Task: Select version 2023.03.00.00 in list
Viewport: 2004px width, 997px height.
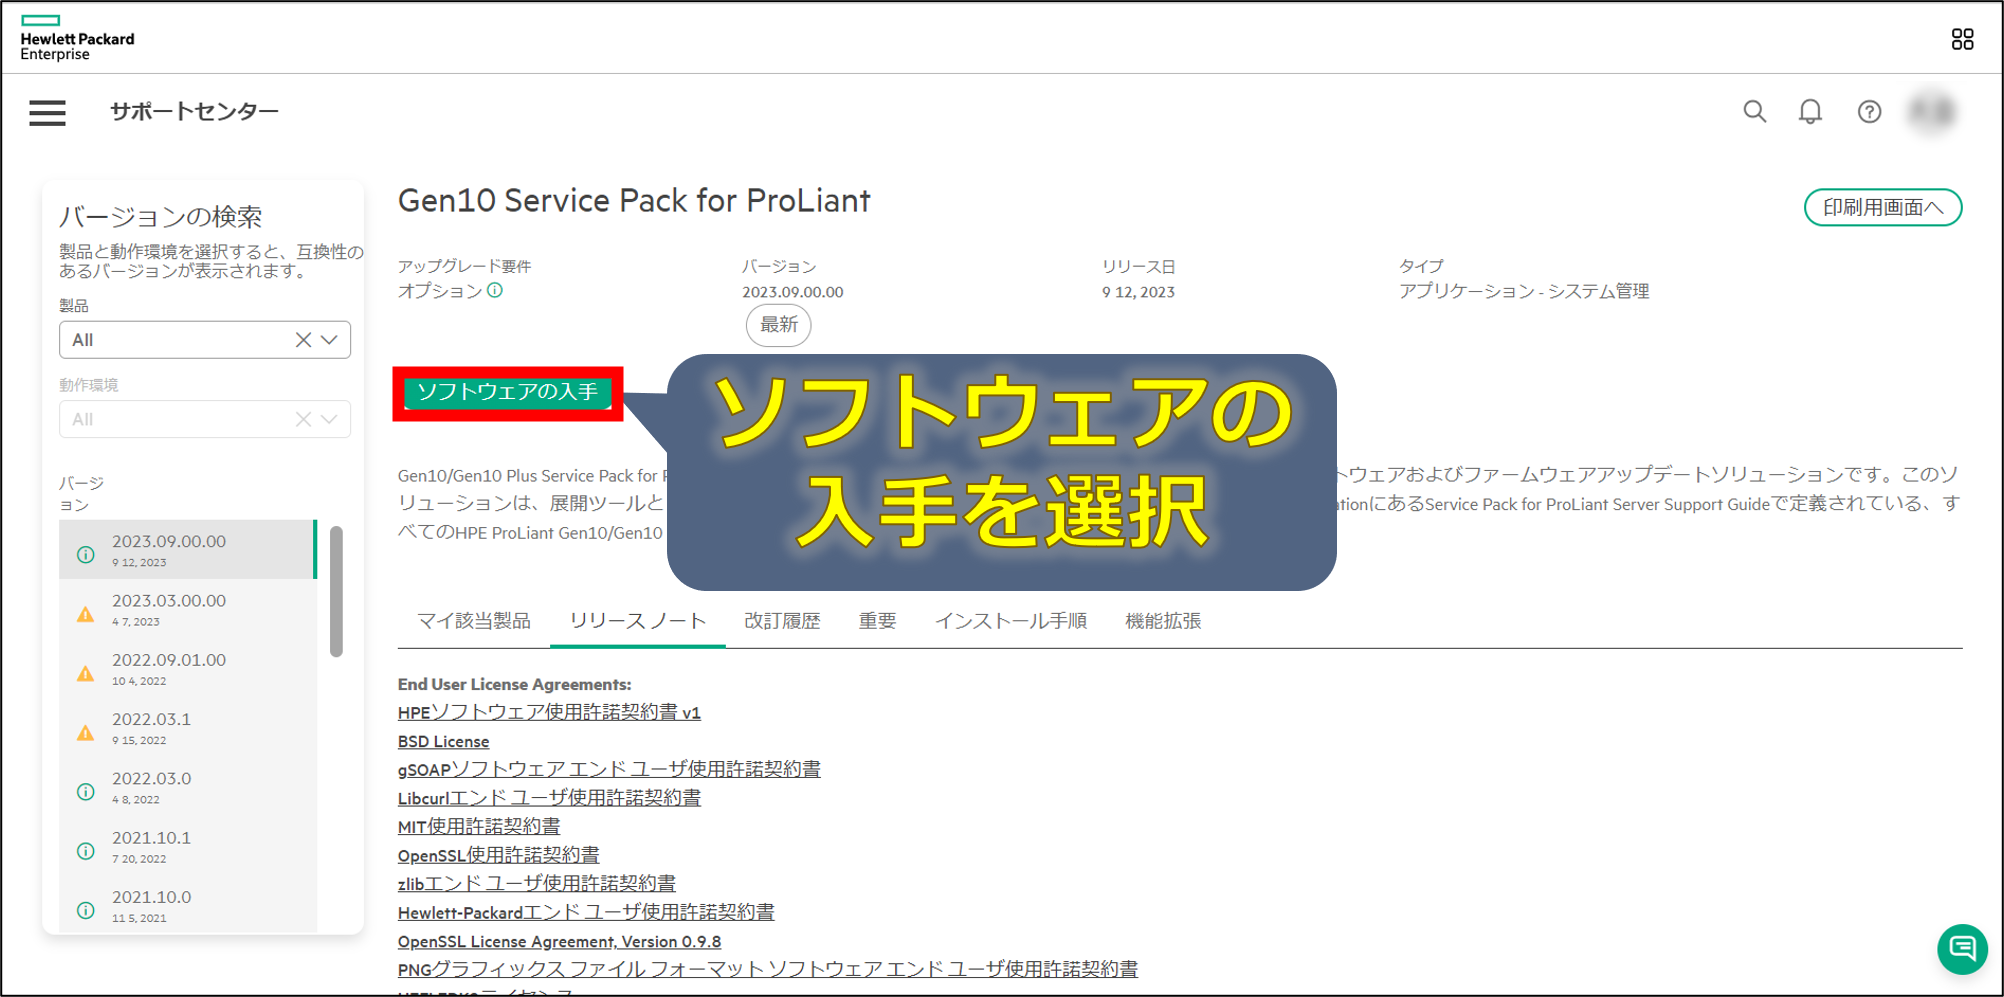Action: (x=188, y=608)
